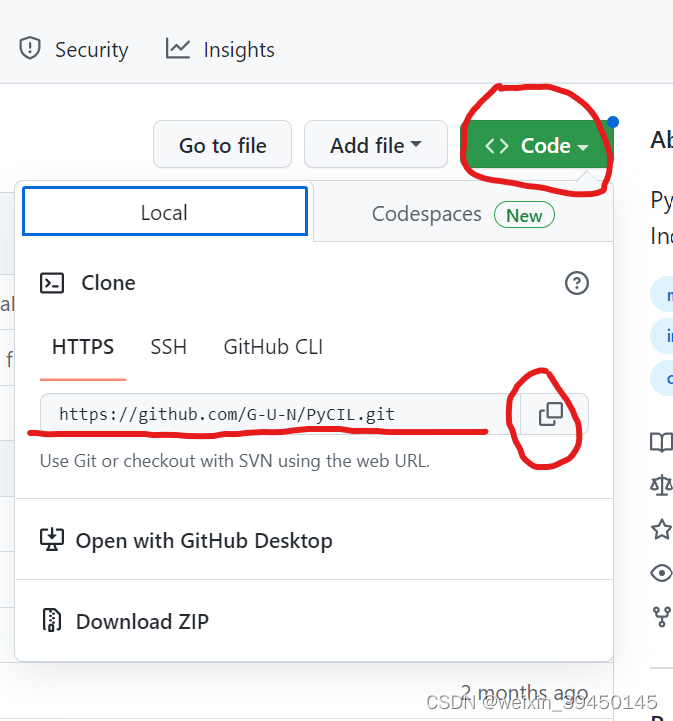Copy the clone URL to clipboard
The height and width of the screenshot is (721, 673).
click(x=554, y=414)
